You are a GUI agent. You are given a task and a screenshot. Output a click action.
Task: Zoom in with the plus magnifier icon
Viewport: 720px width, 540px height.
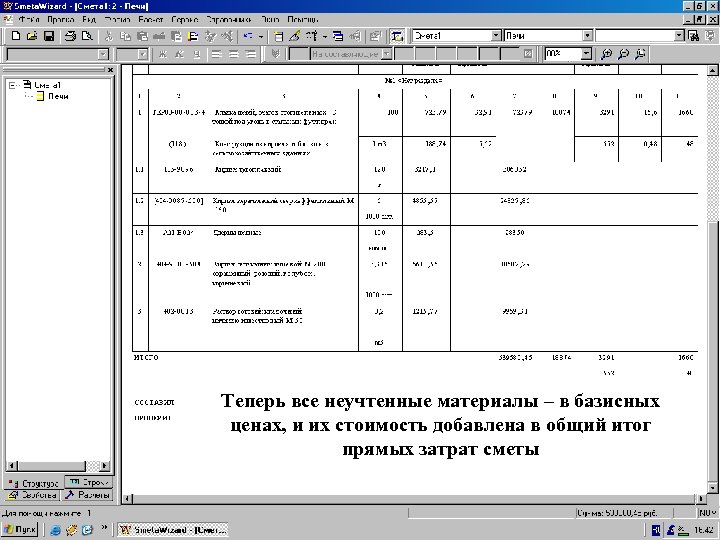point(607,54)
